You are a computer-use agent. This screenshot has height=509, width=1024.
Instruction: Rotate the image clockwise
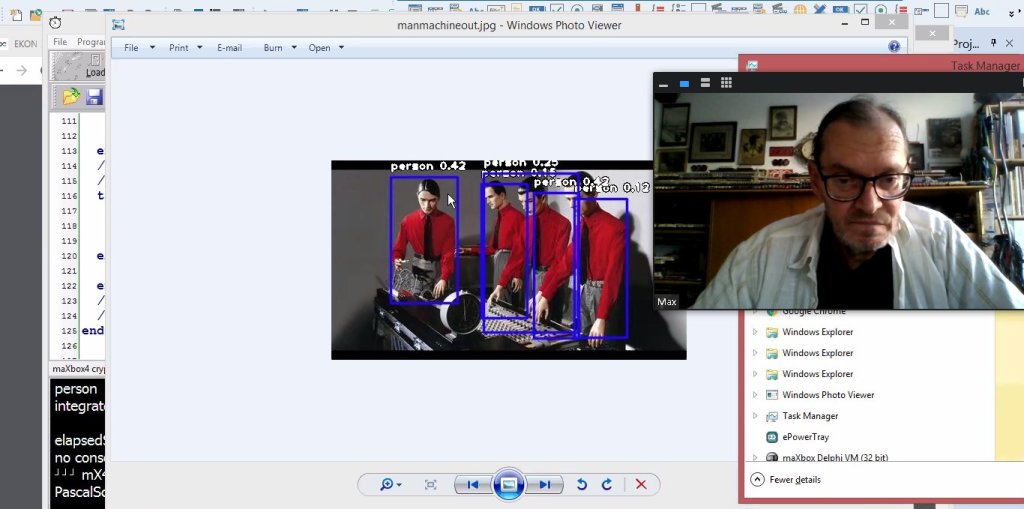(x=606, y=485)
